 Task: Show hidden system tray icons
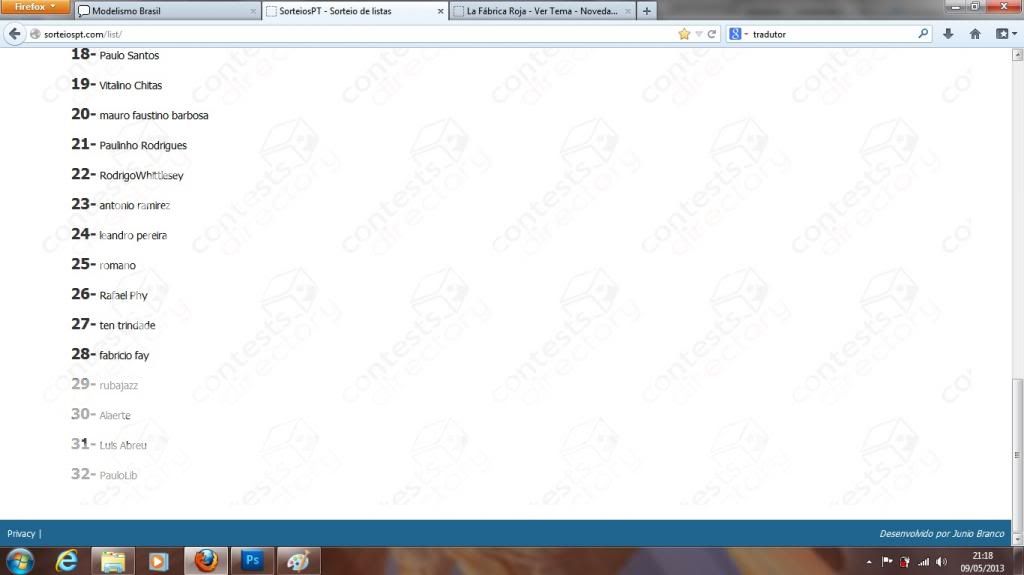tap(869, 562)
